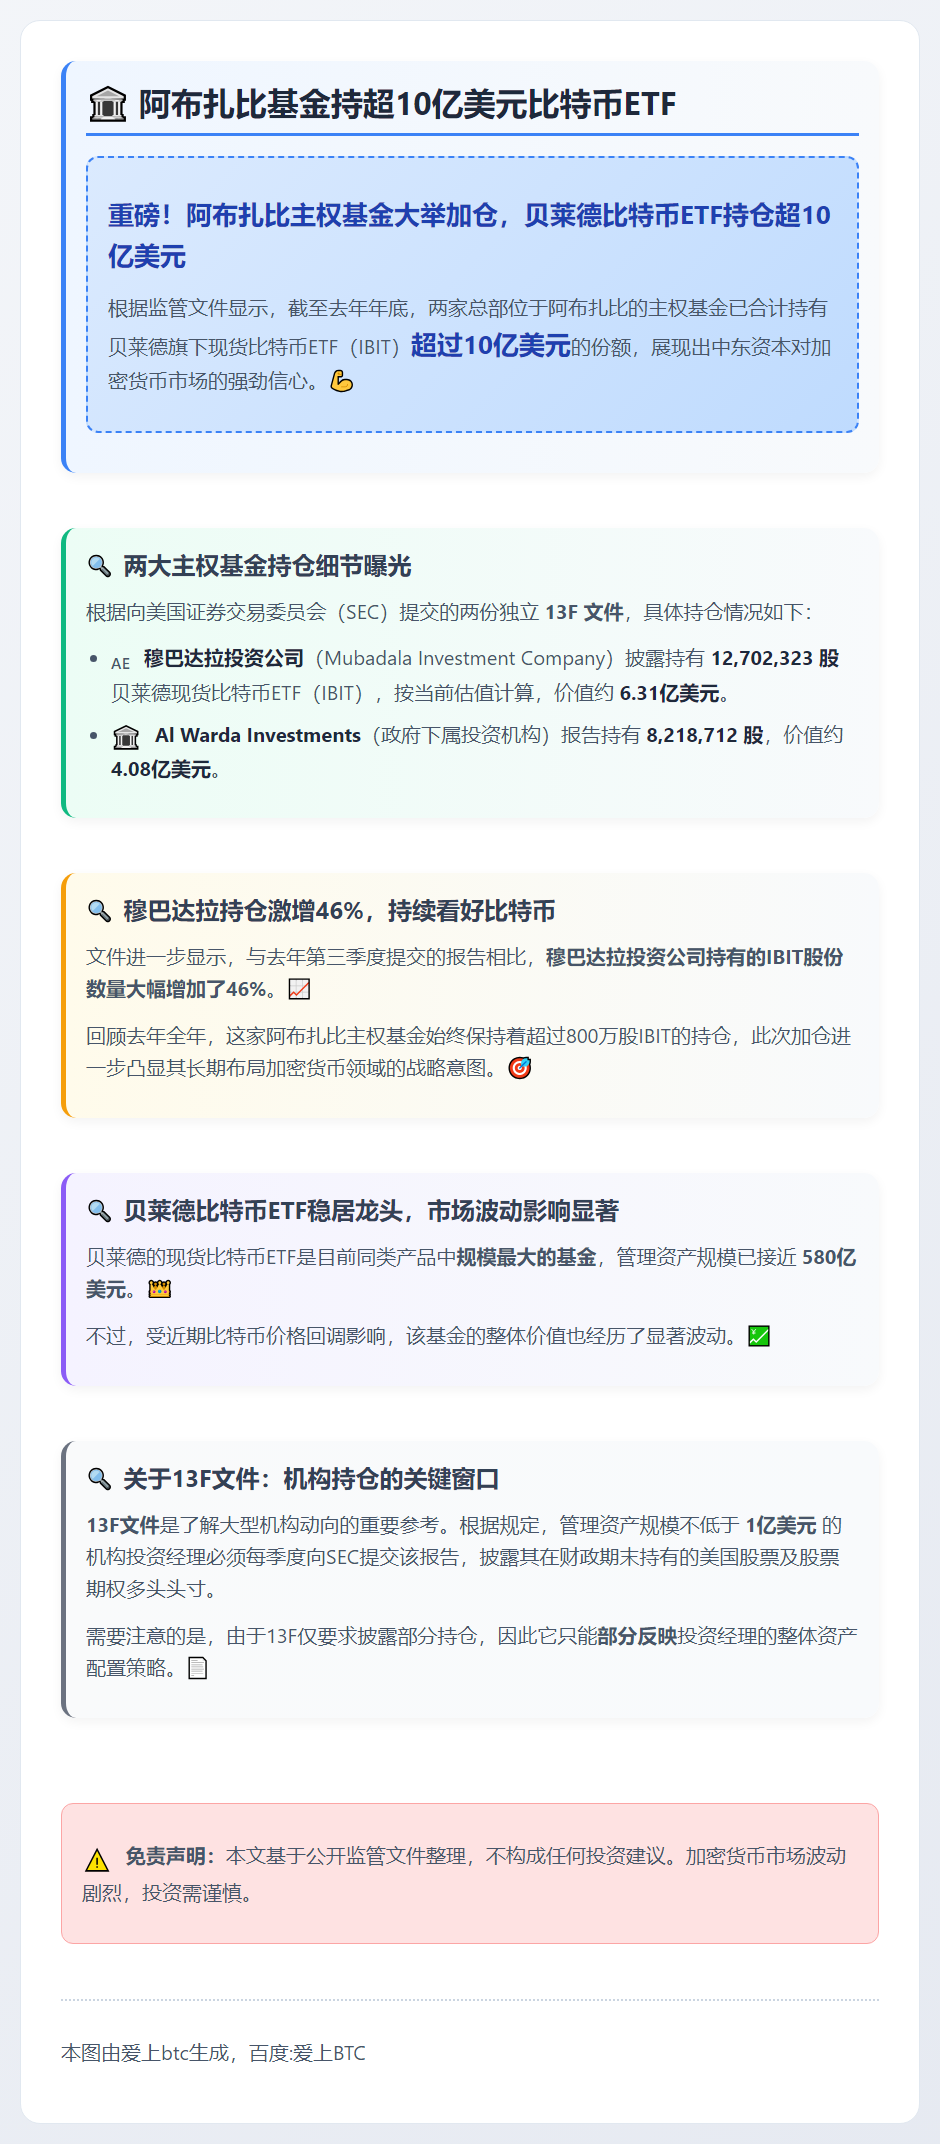This screenshot has width=940, height=2144.
Task: Click the document page emoji after 配置策略
Action: click(x=198, y=1668)
